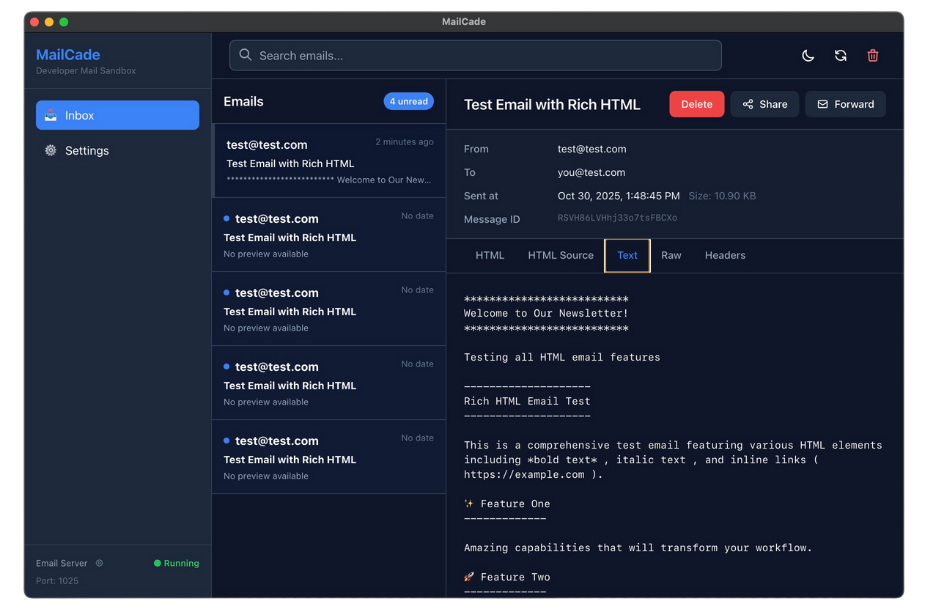Image resolution: width=925 pixels, height=606 pixels.
Task: Open the HTML Source view
Action: point(560,255)
